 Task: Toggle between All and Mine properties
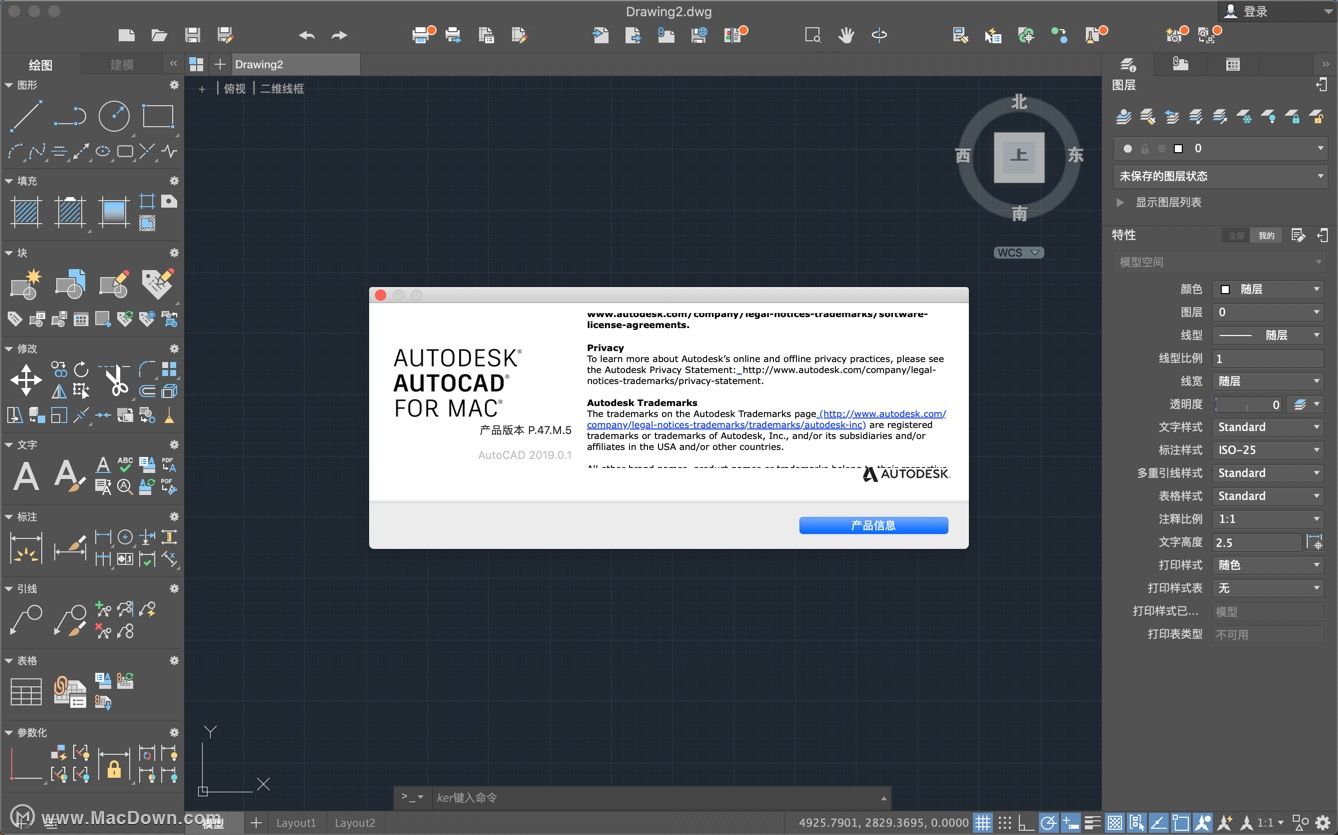[x=1251, y=235]
